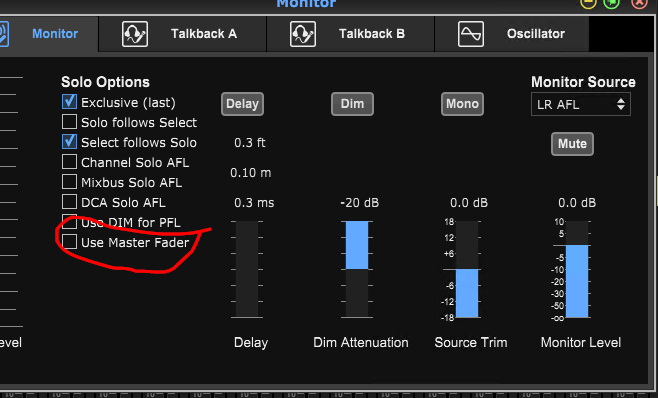
Task: Click the -20 dB dim value
Action: (360, 203)
